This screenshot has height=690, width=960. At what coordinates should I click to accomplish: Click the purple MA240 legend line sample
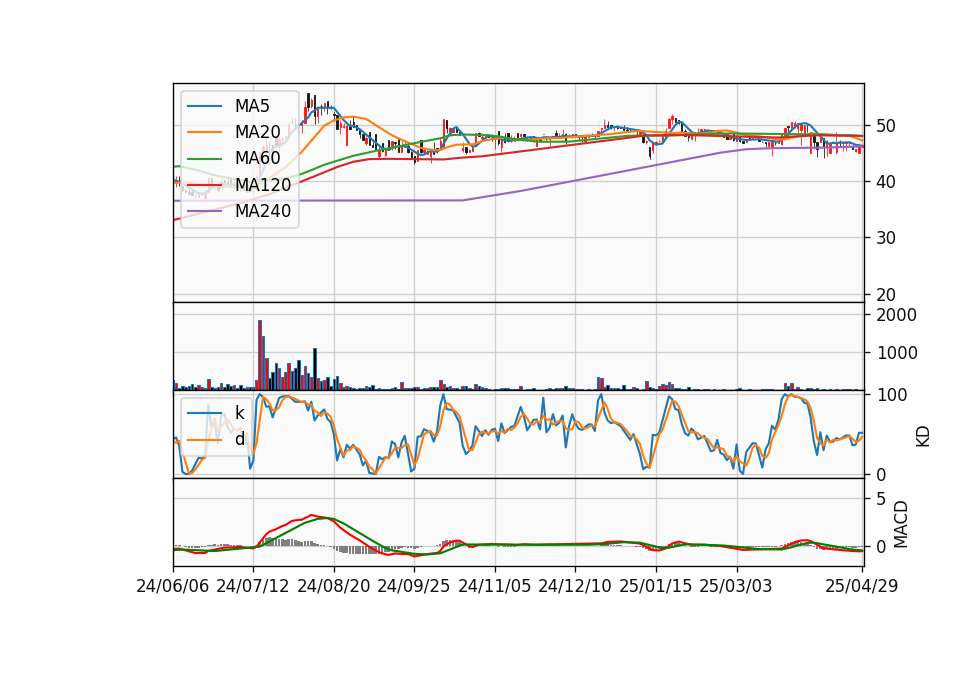(204, 211)
